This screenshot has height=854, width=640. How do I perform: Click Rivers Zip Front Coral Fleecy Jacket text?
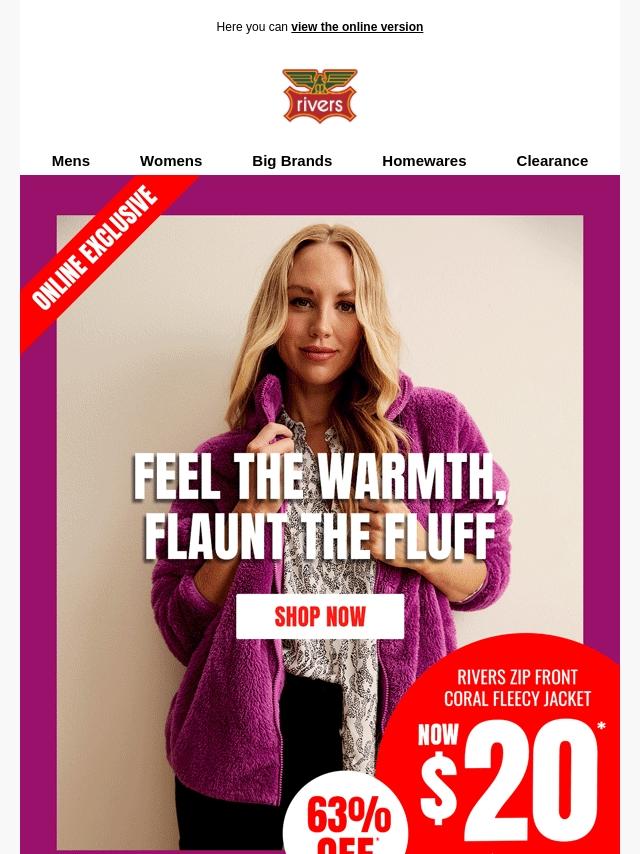pos(517,688)
